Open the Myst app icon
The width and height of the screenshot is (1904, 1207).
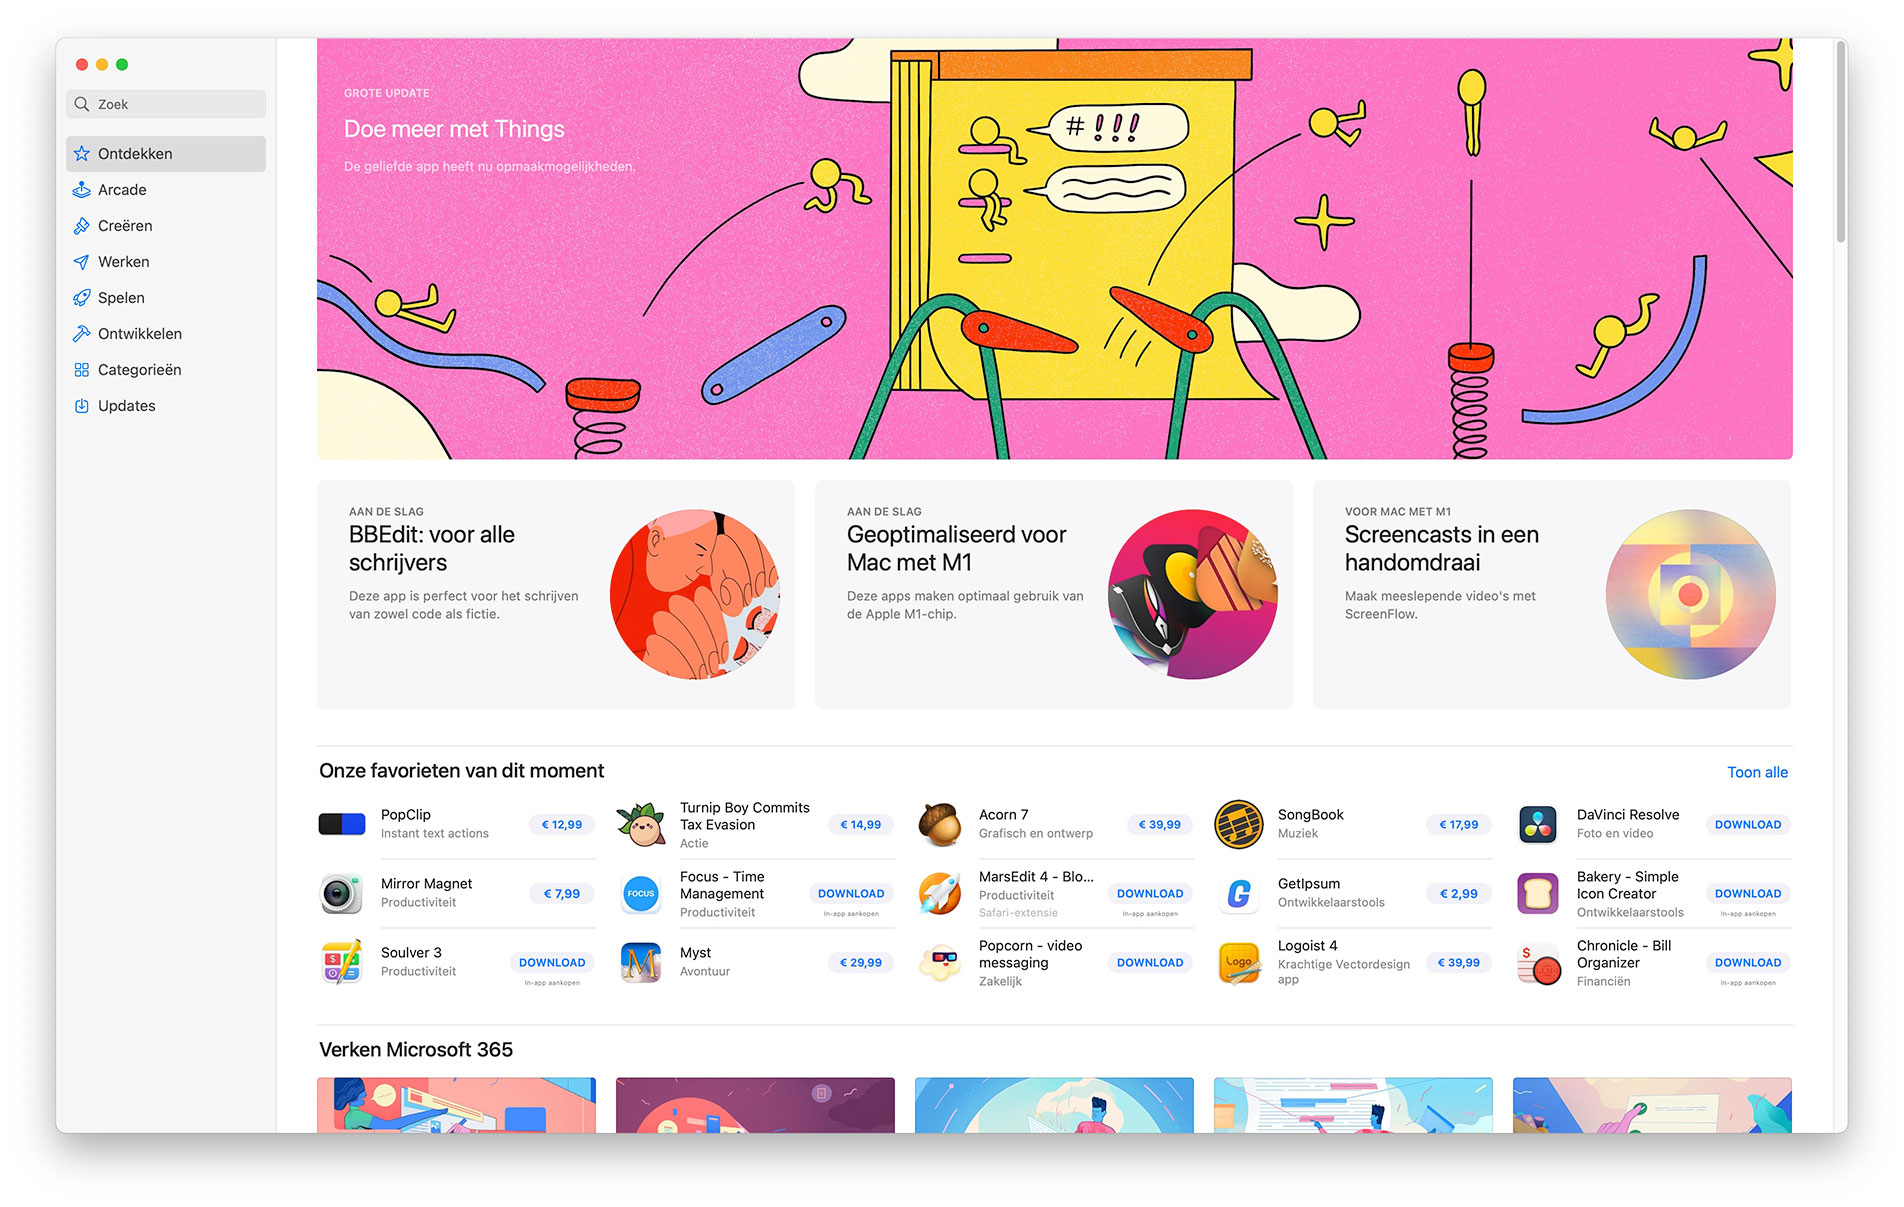[641, 963]
